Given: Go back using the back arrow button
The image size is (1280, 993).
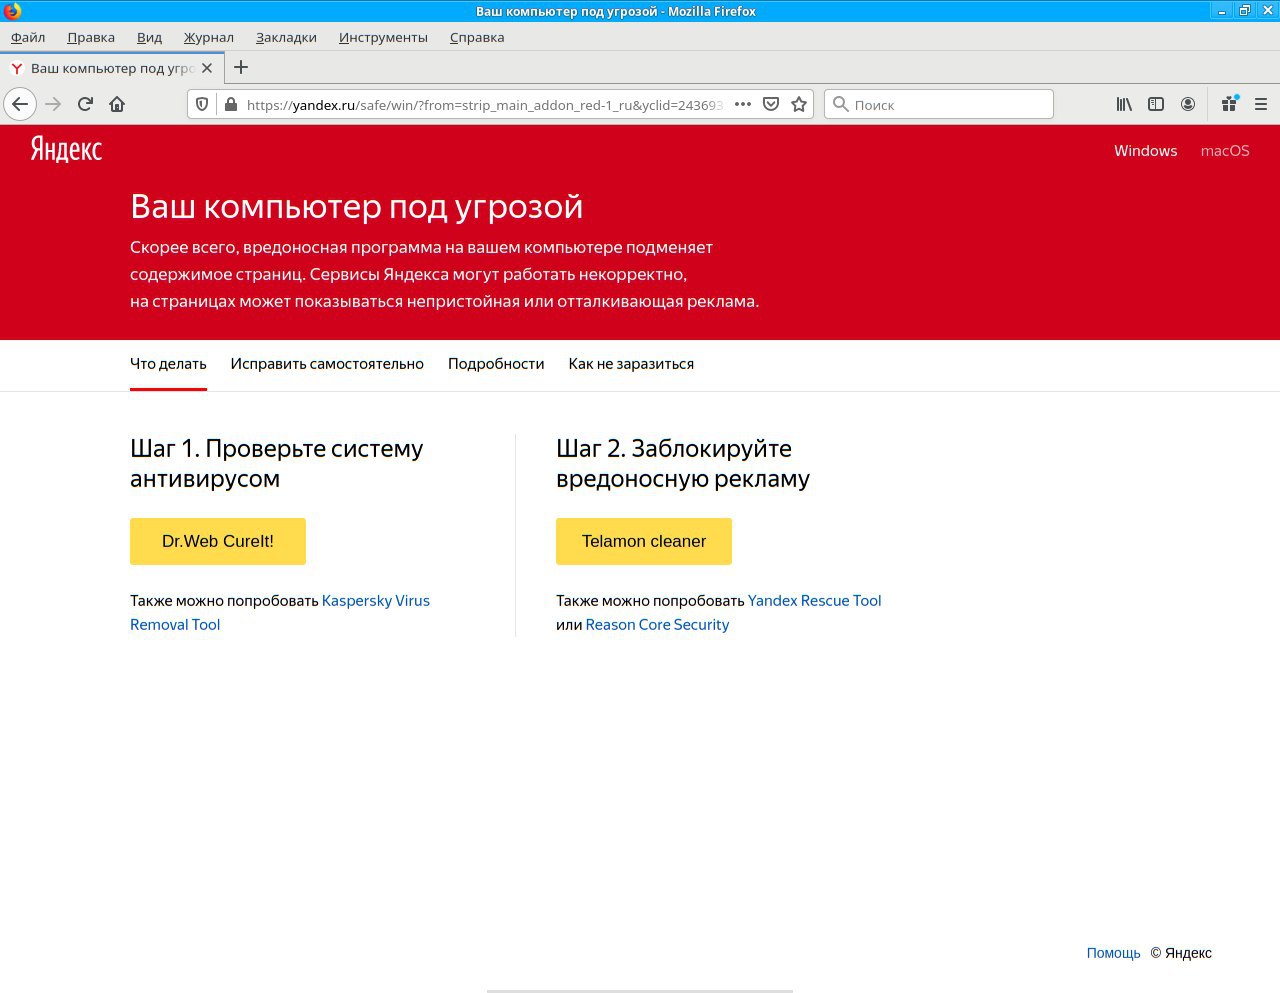Looking at the screenshot, I should tap(20, 104).
